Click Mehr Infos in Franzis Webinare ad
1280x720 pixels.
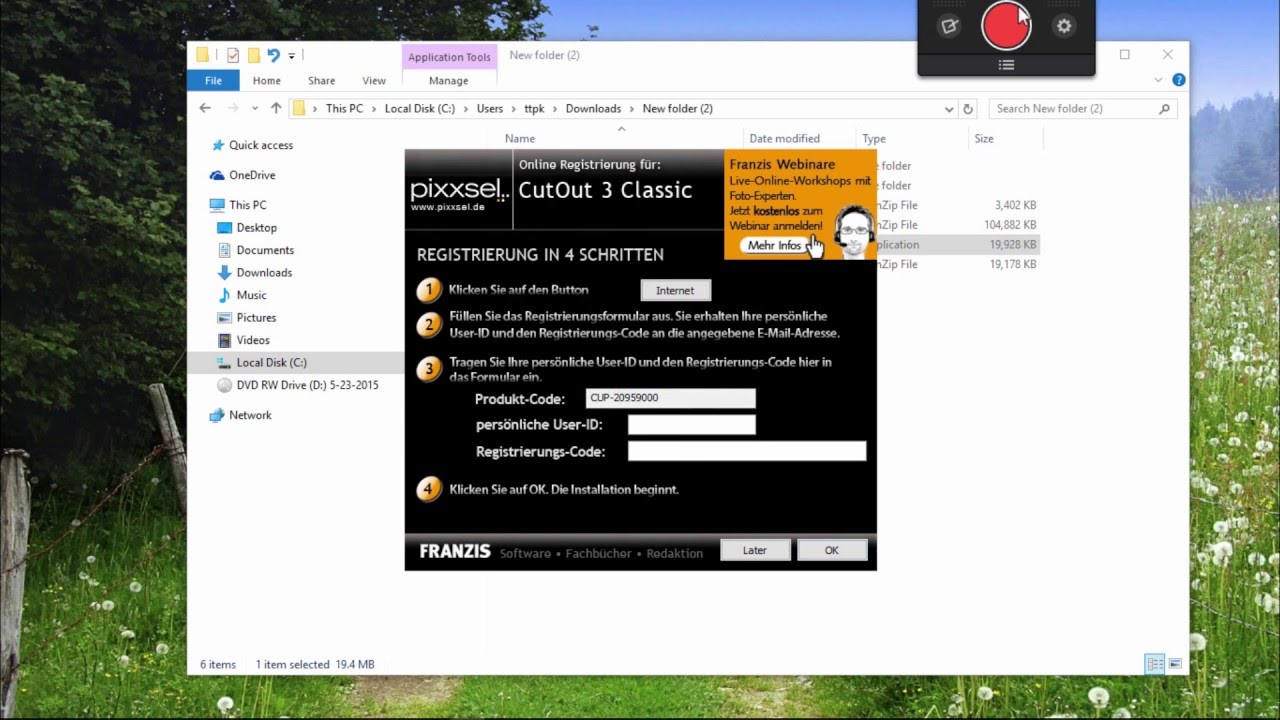(x=774, y=245)
